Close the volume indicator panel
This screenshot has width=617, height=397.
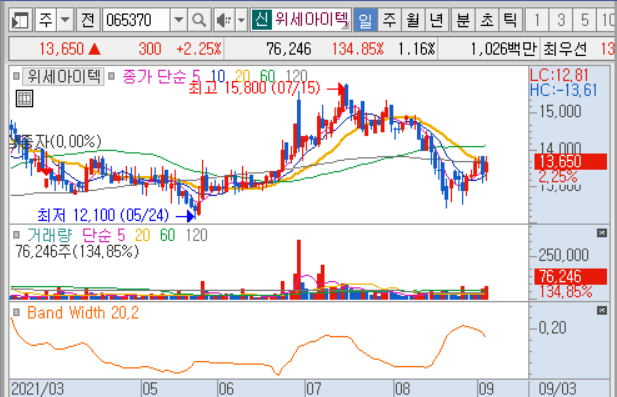602,233
